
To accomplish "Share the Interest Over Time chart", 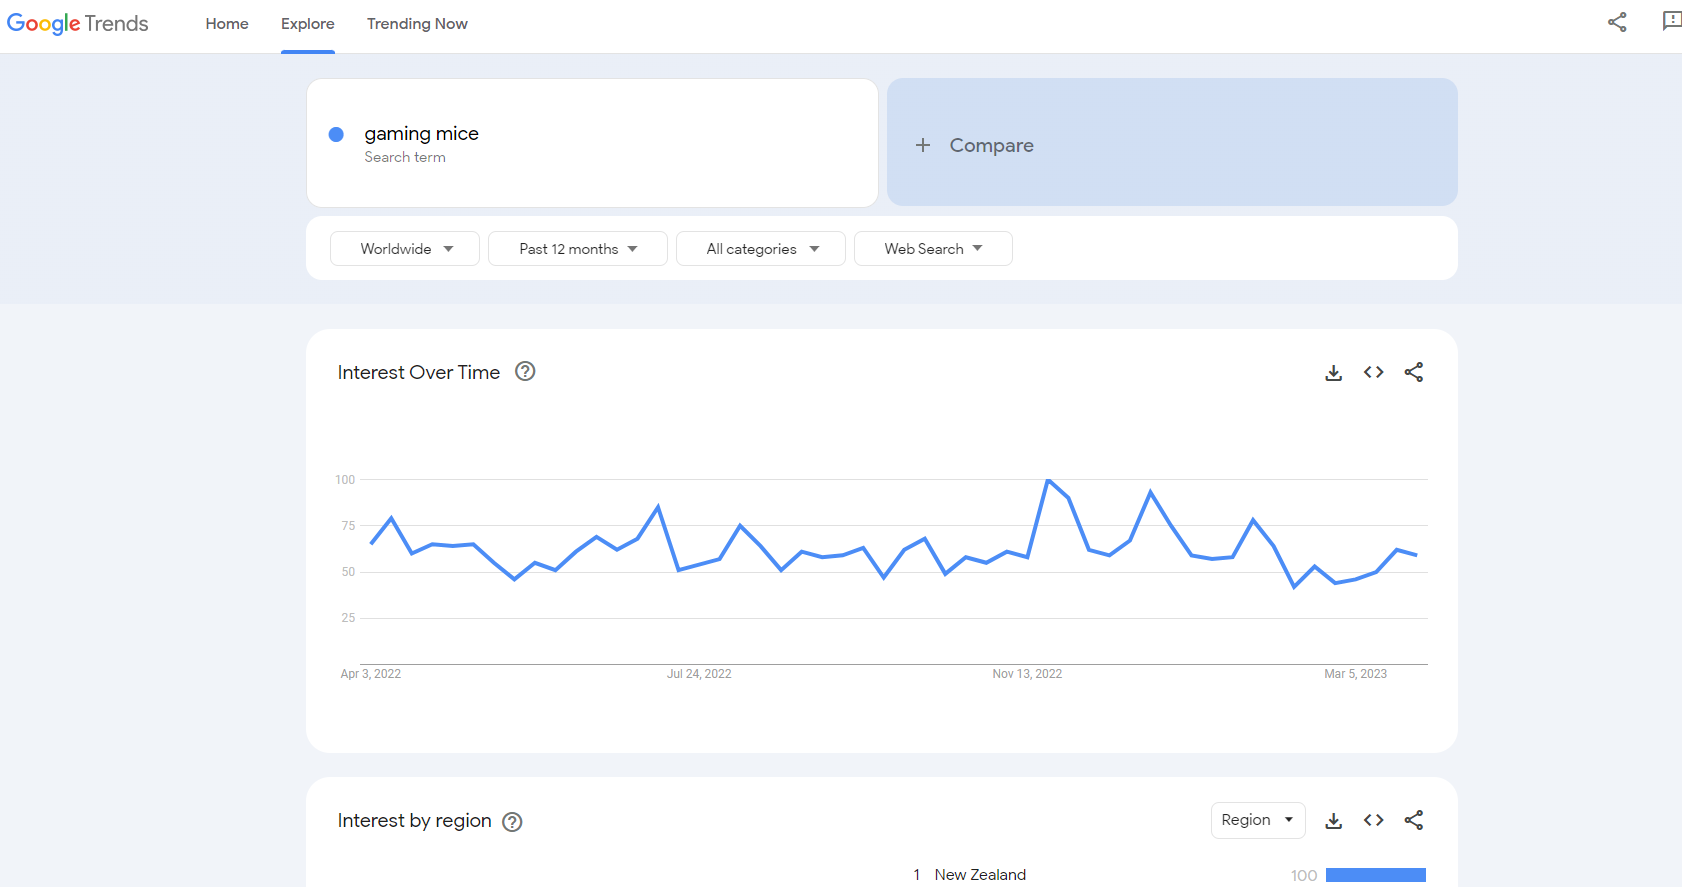I will tap(1414, 373).
